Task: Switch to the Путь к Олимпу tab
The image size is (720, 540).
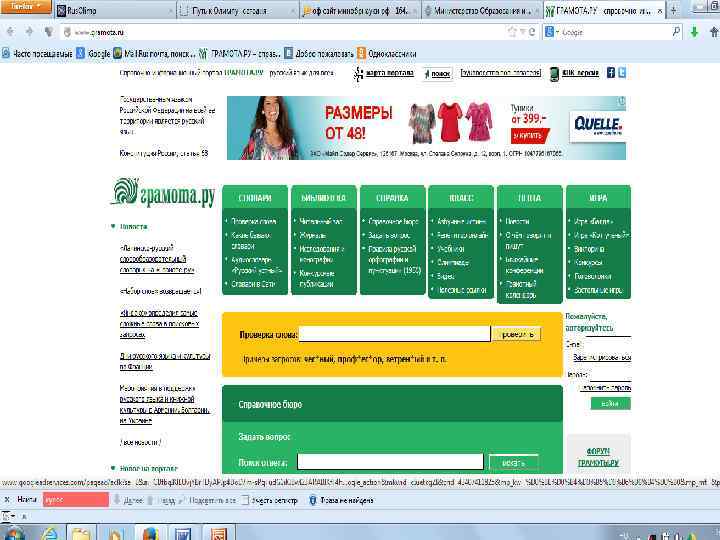Action: click(x=237, y=11)
